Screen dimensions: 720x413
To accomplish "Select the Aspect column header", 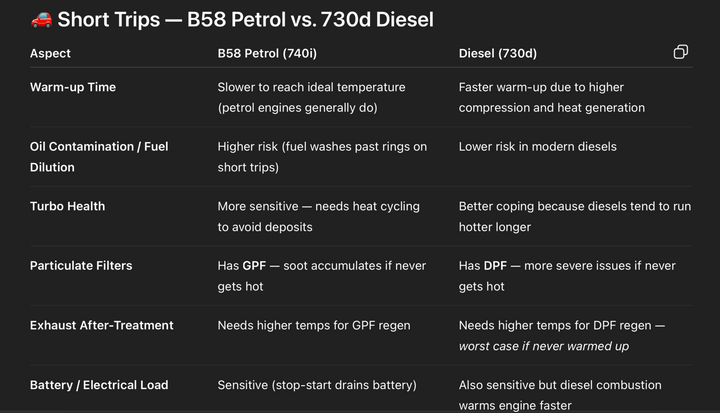I will click(x=50, y=53).
